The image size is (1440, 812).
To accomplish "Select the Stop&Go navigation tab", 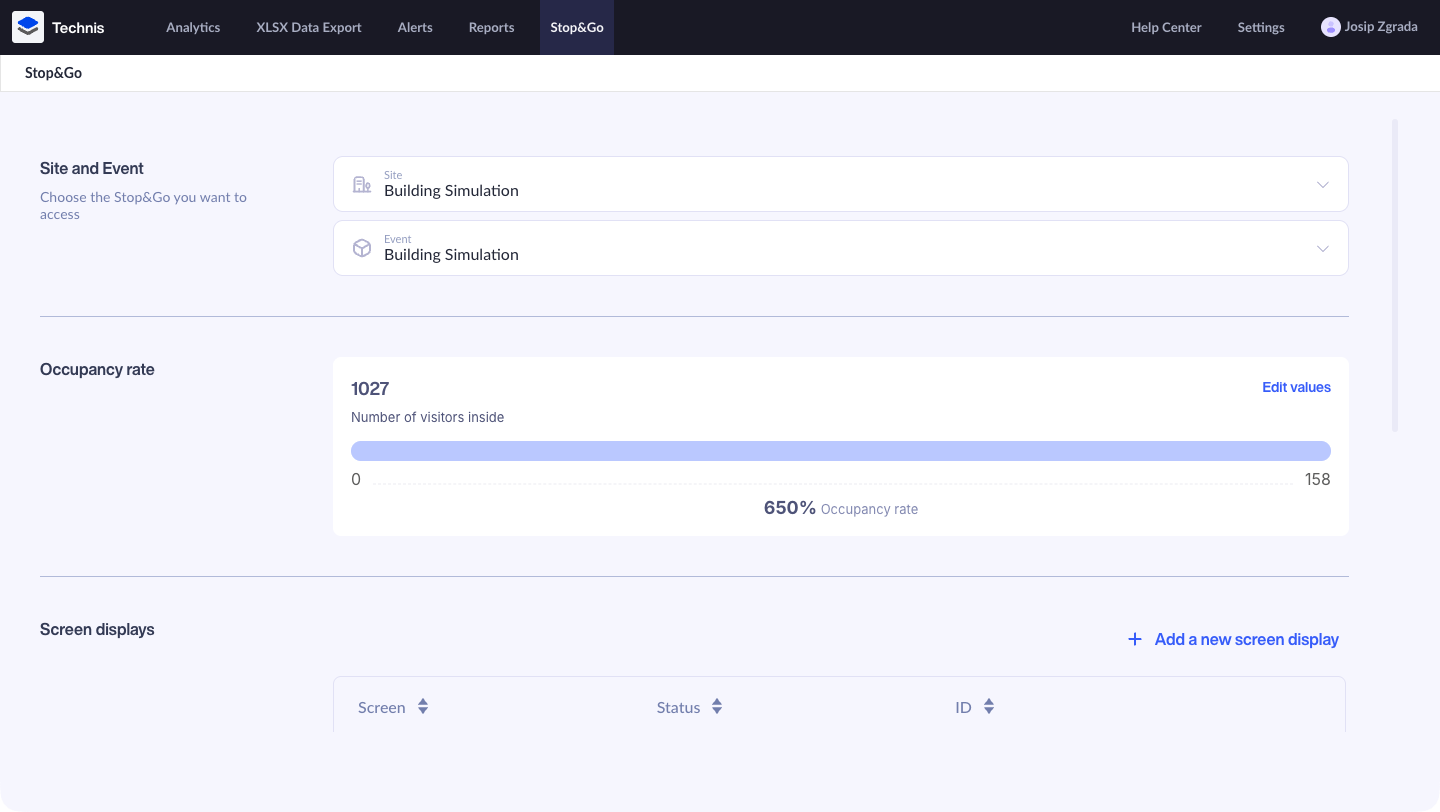I will pos(577,27).
